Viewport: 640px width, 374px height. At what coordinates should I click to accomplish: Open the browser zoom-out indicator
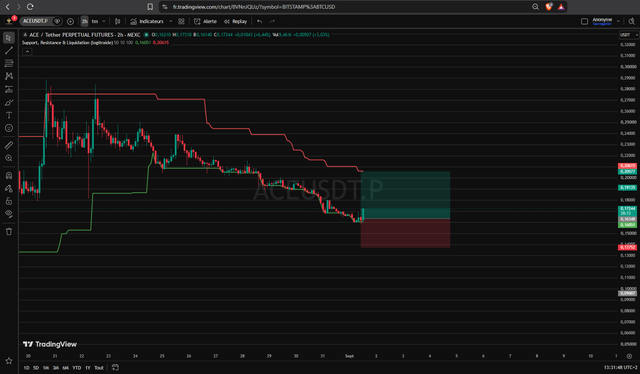tap(535, 7)
